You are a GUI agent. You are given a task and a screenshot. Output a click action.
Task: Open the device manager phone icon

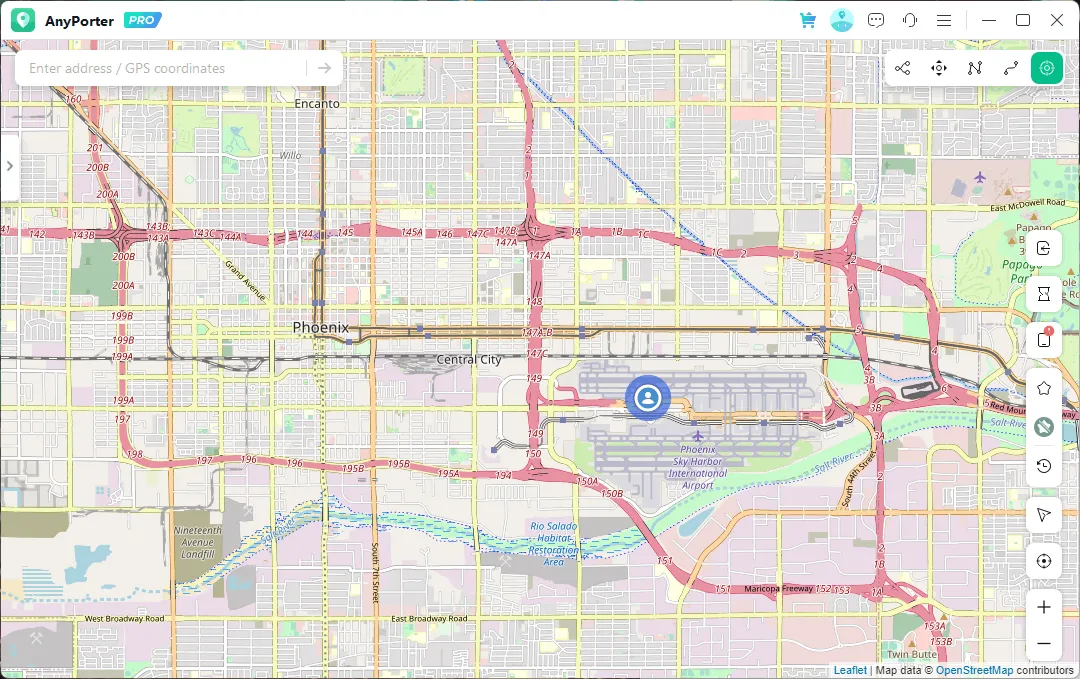(x=1044, y=340)
